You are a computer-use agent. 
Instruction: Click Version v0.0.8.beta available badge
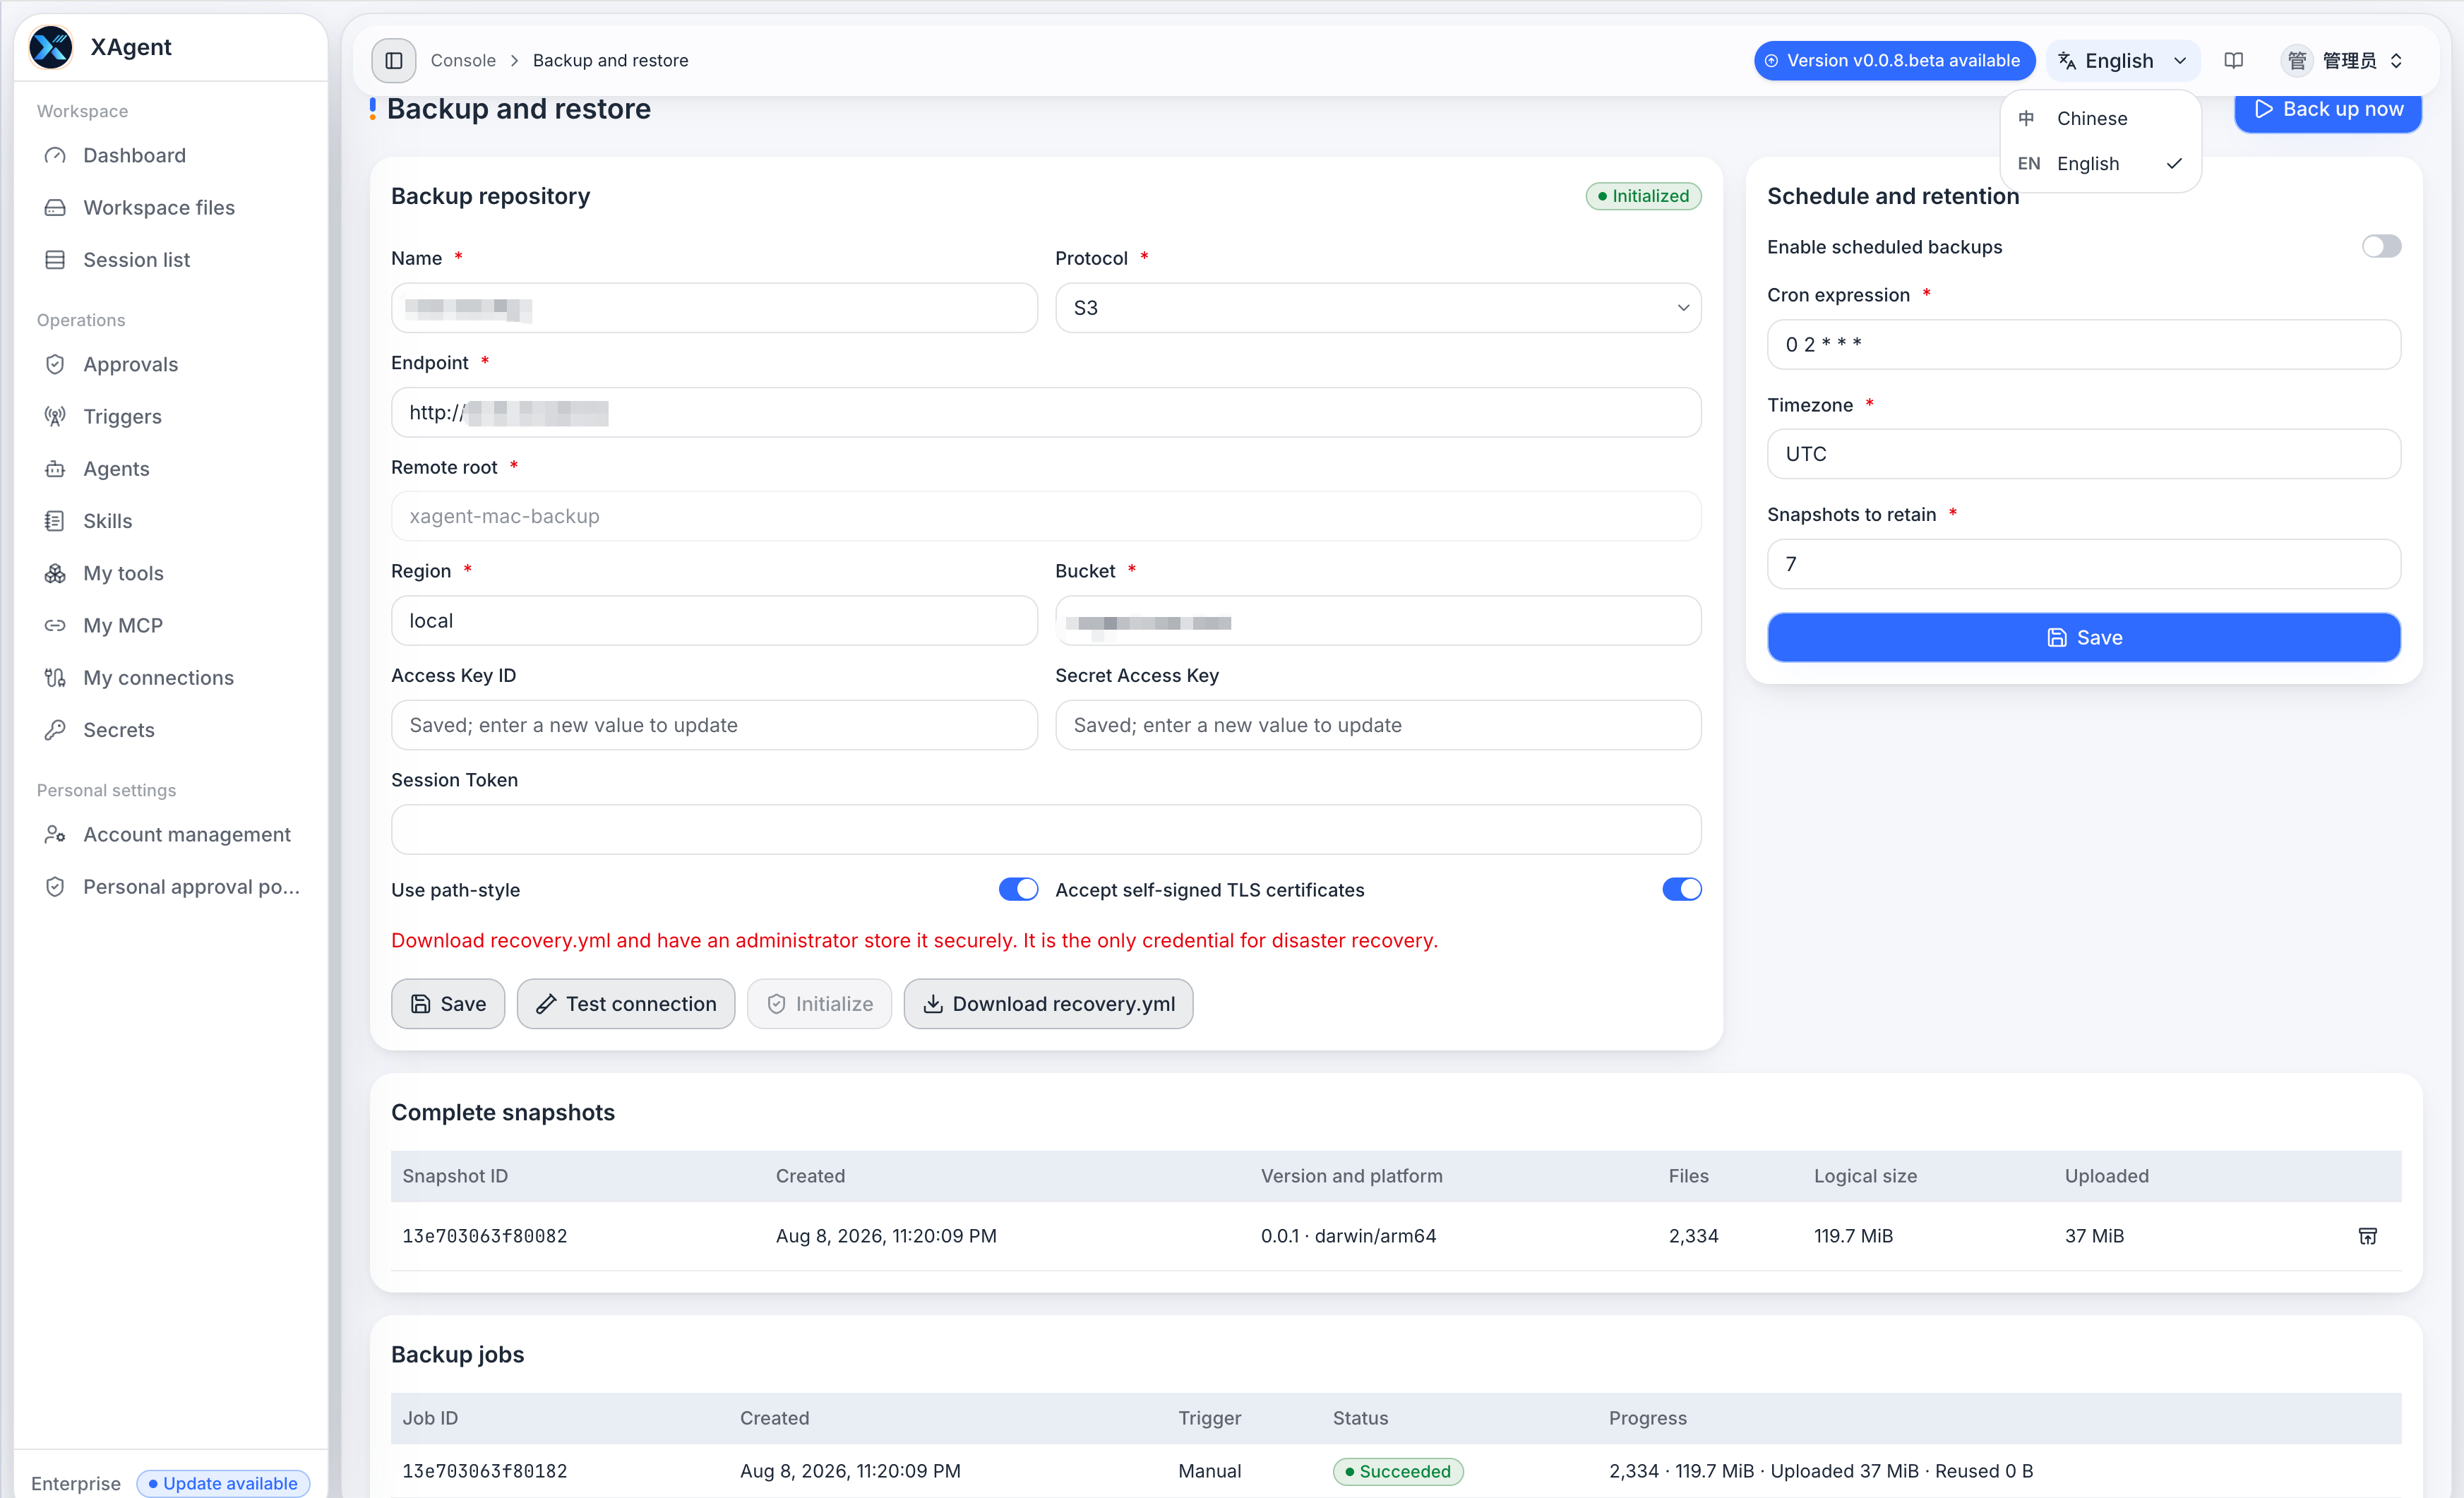1894,61
